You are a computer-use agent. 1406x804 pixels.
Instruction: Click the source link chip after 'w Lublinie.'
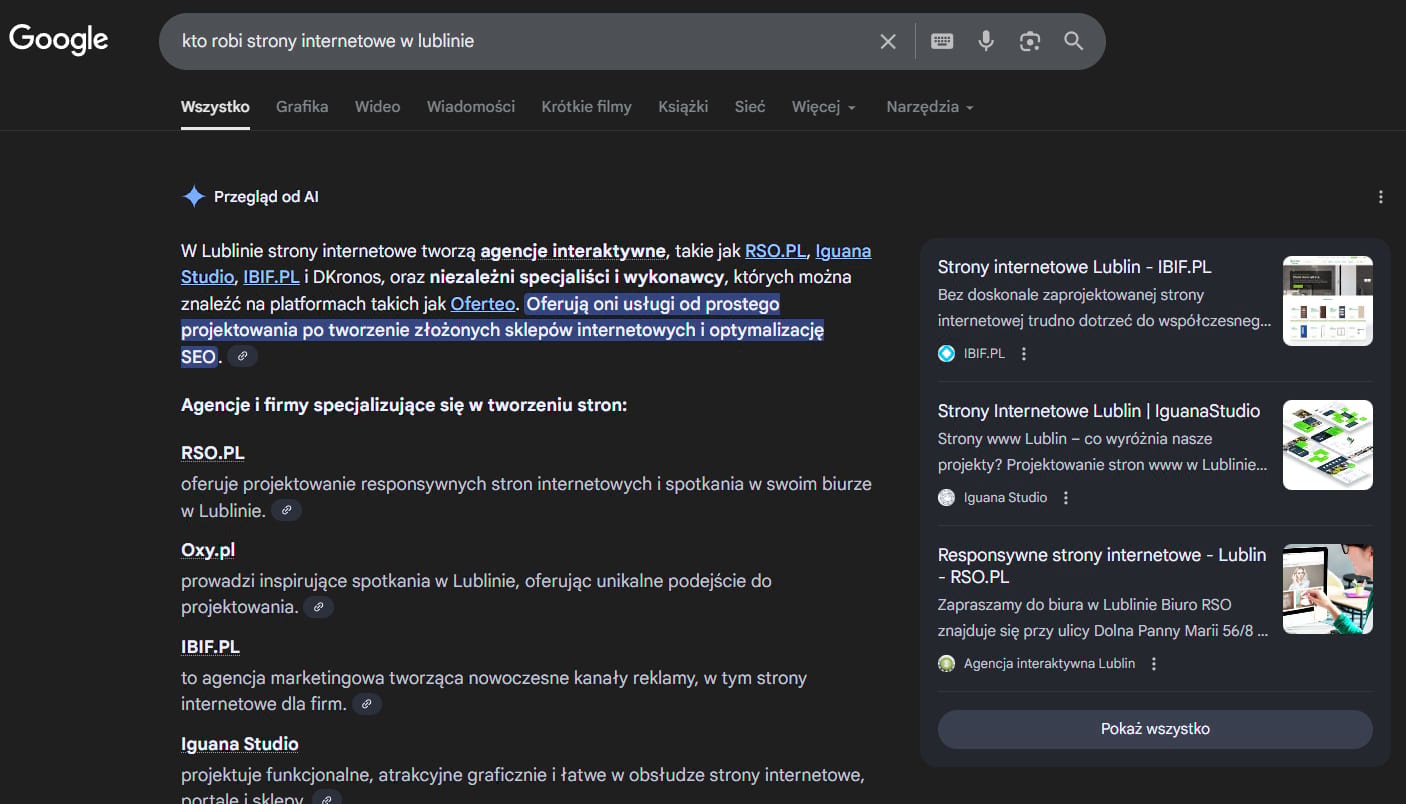click(287, 510)
